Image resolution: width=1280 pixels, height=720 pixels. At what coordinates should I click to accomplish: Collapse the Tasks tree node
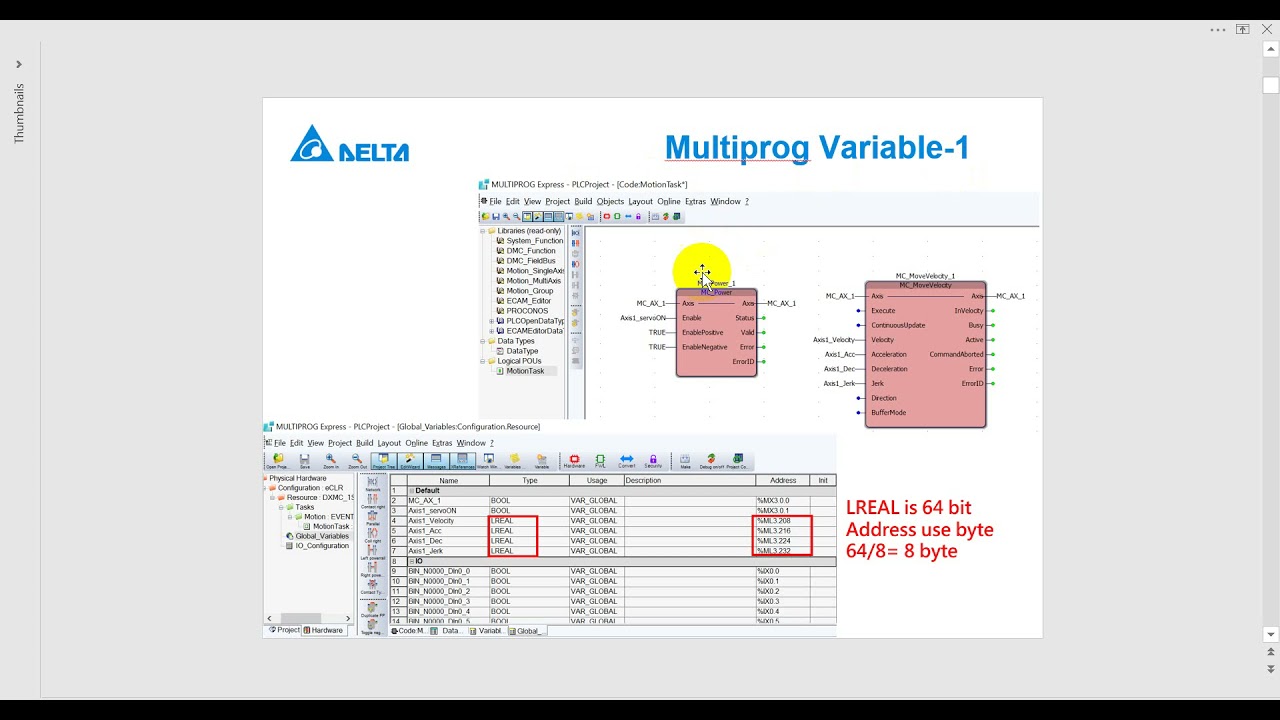click(282, 507)
